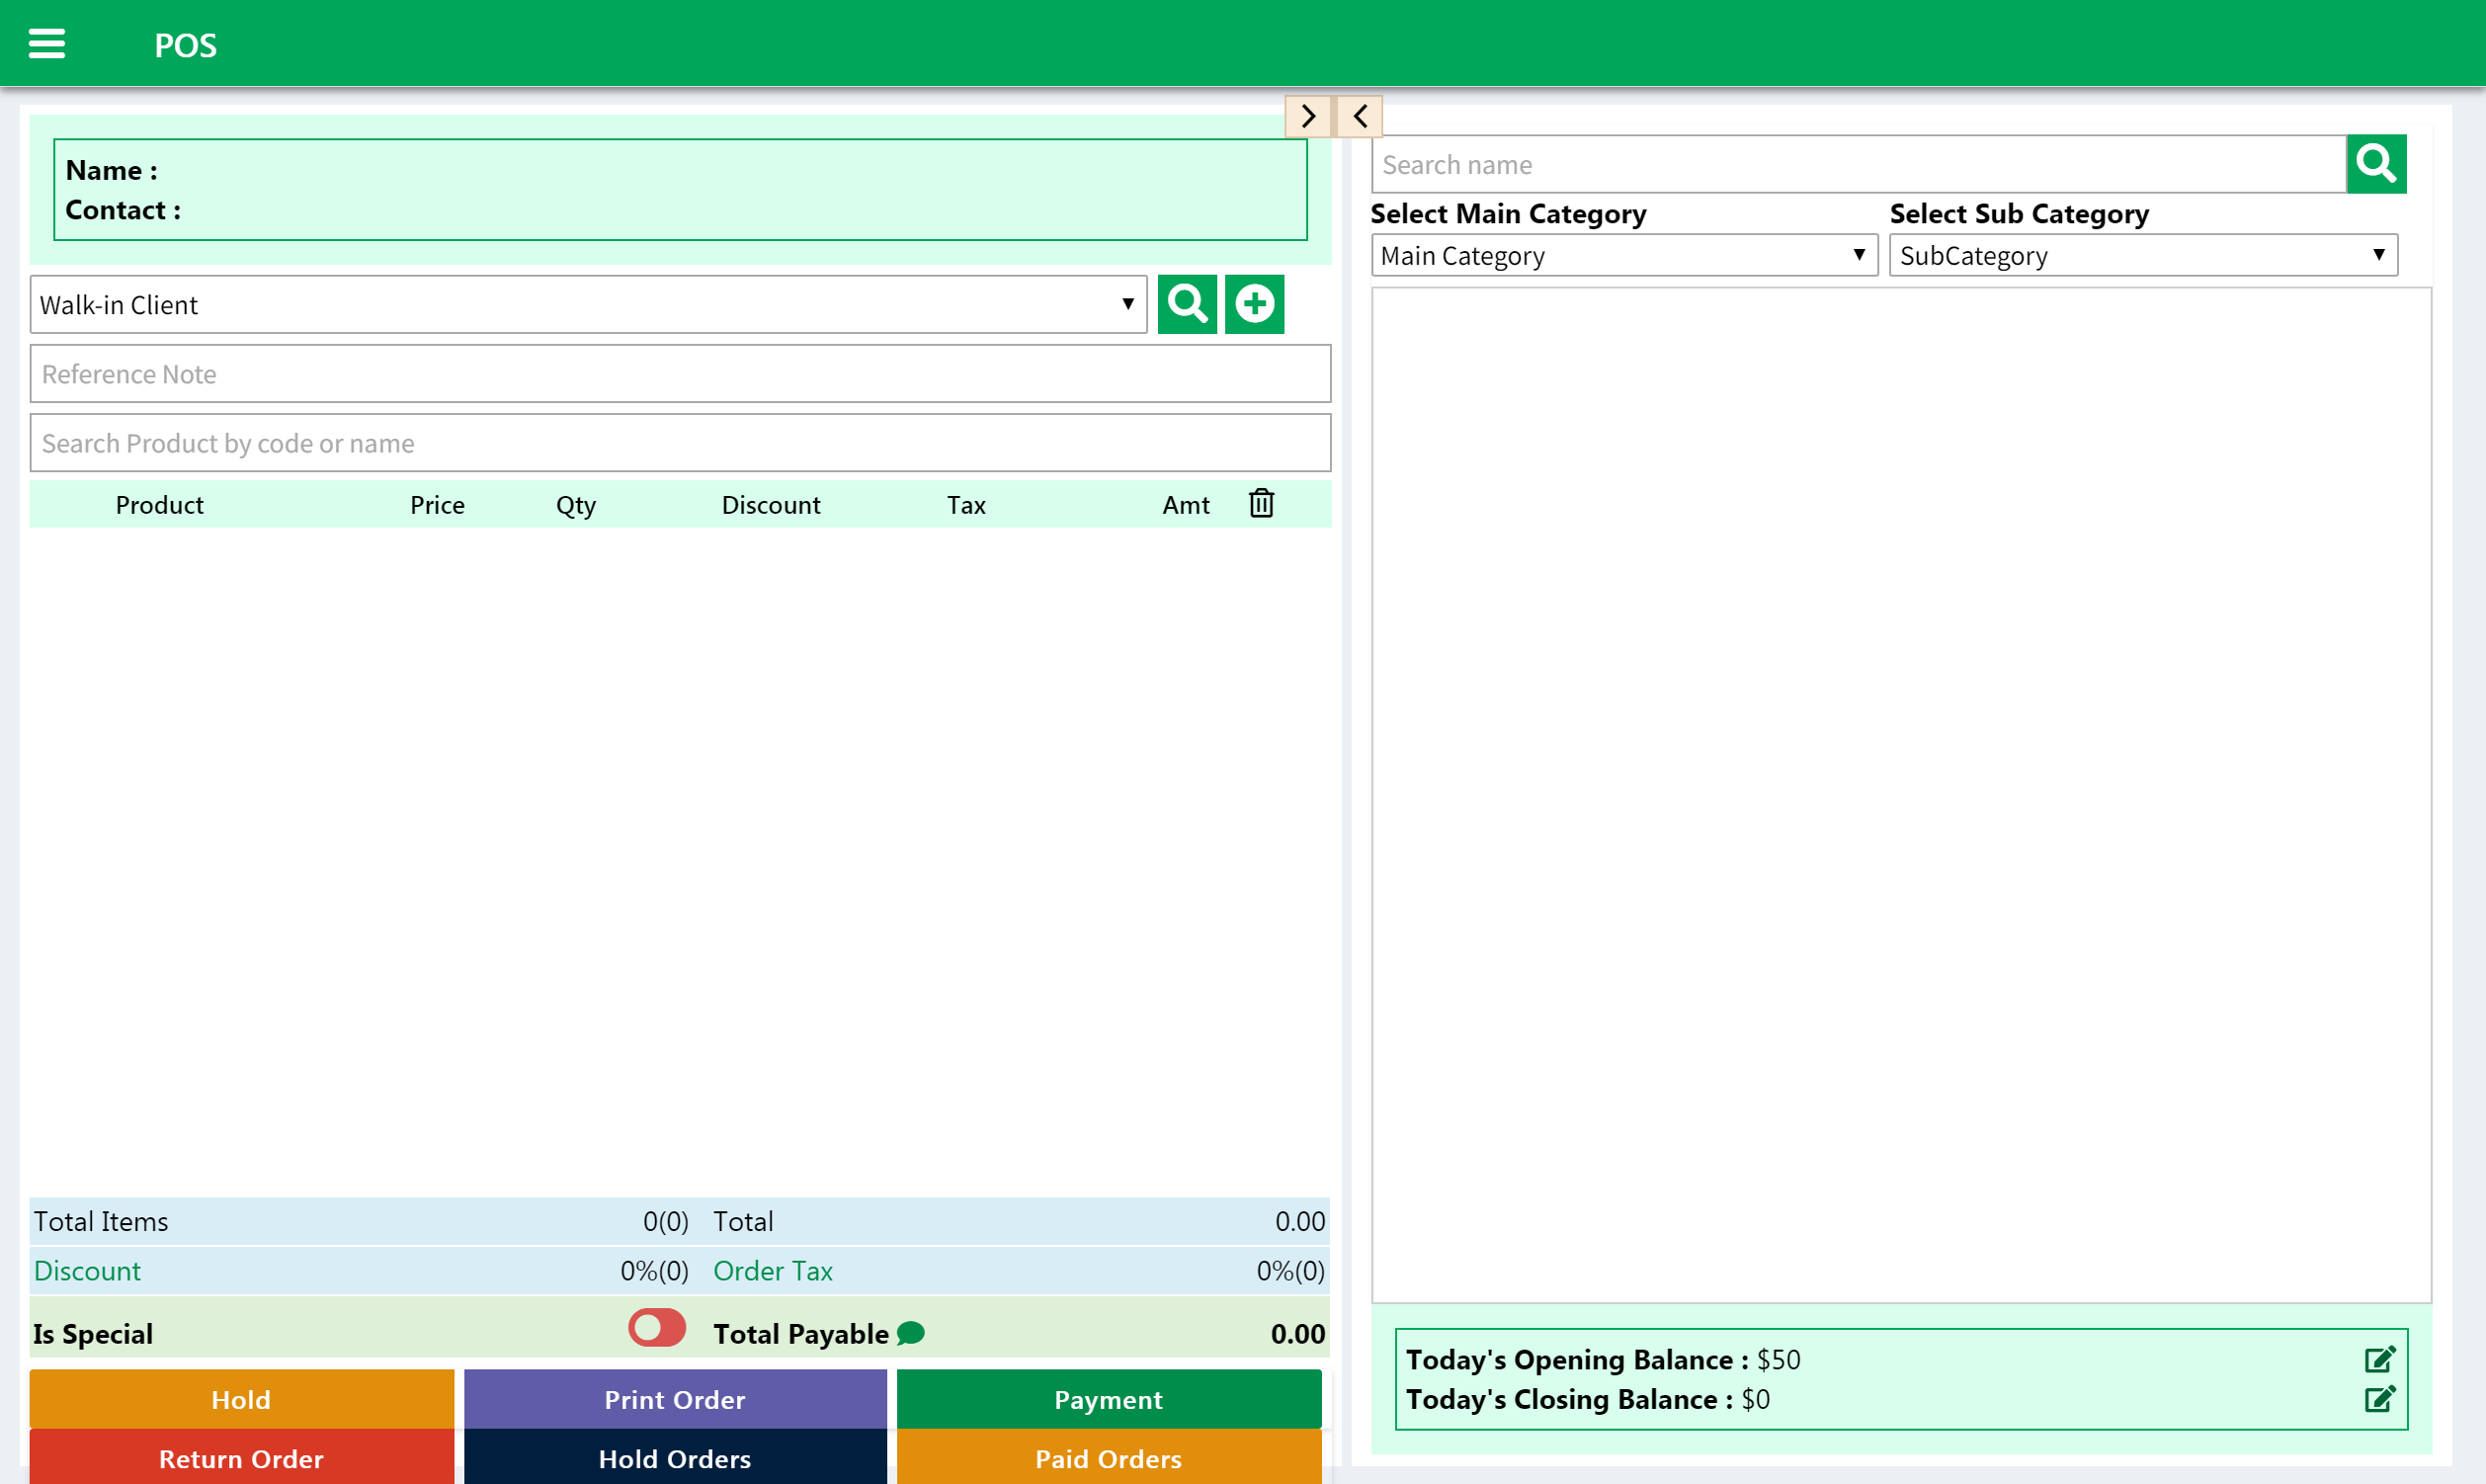This screenshot has height=1484, width=2486.
Task: Click the Hold button
Action: click(x=241, y=1399)
